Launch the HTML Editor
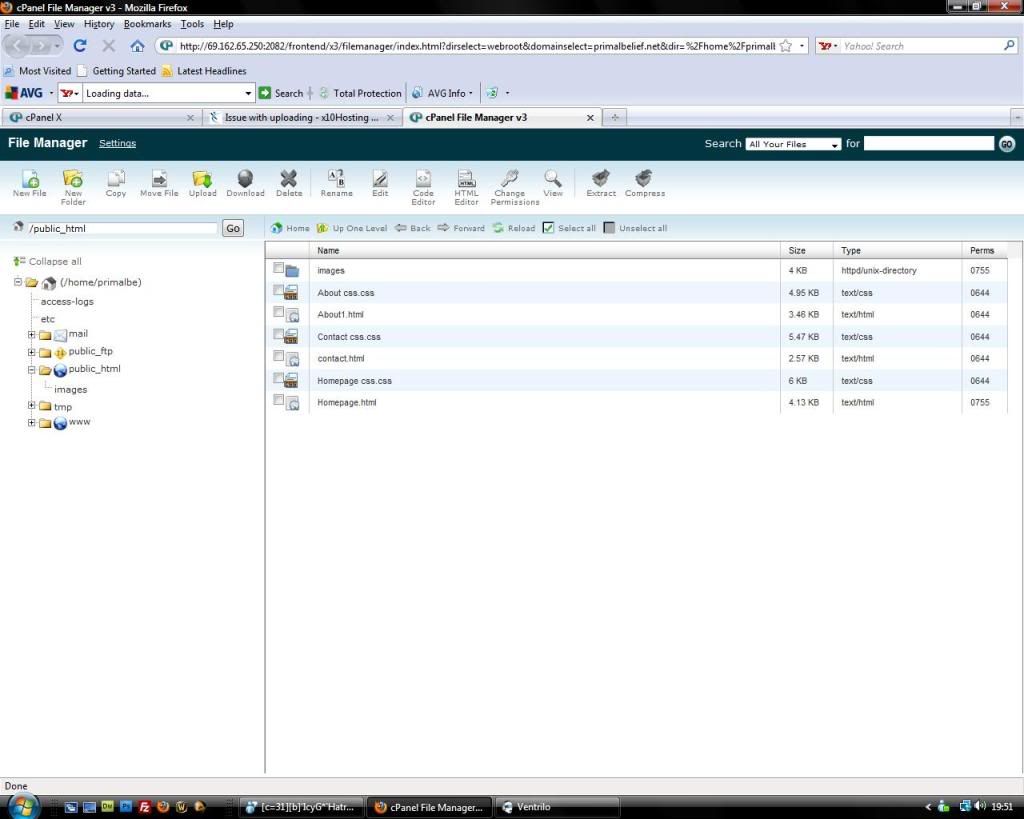The height and width of the screenshot is (819, 1024). pos(466,181)
